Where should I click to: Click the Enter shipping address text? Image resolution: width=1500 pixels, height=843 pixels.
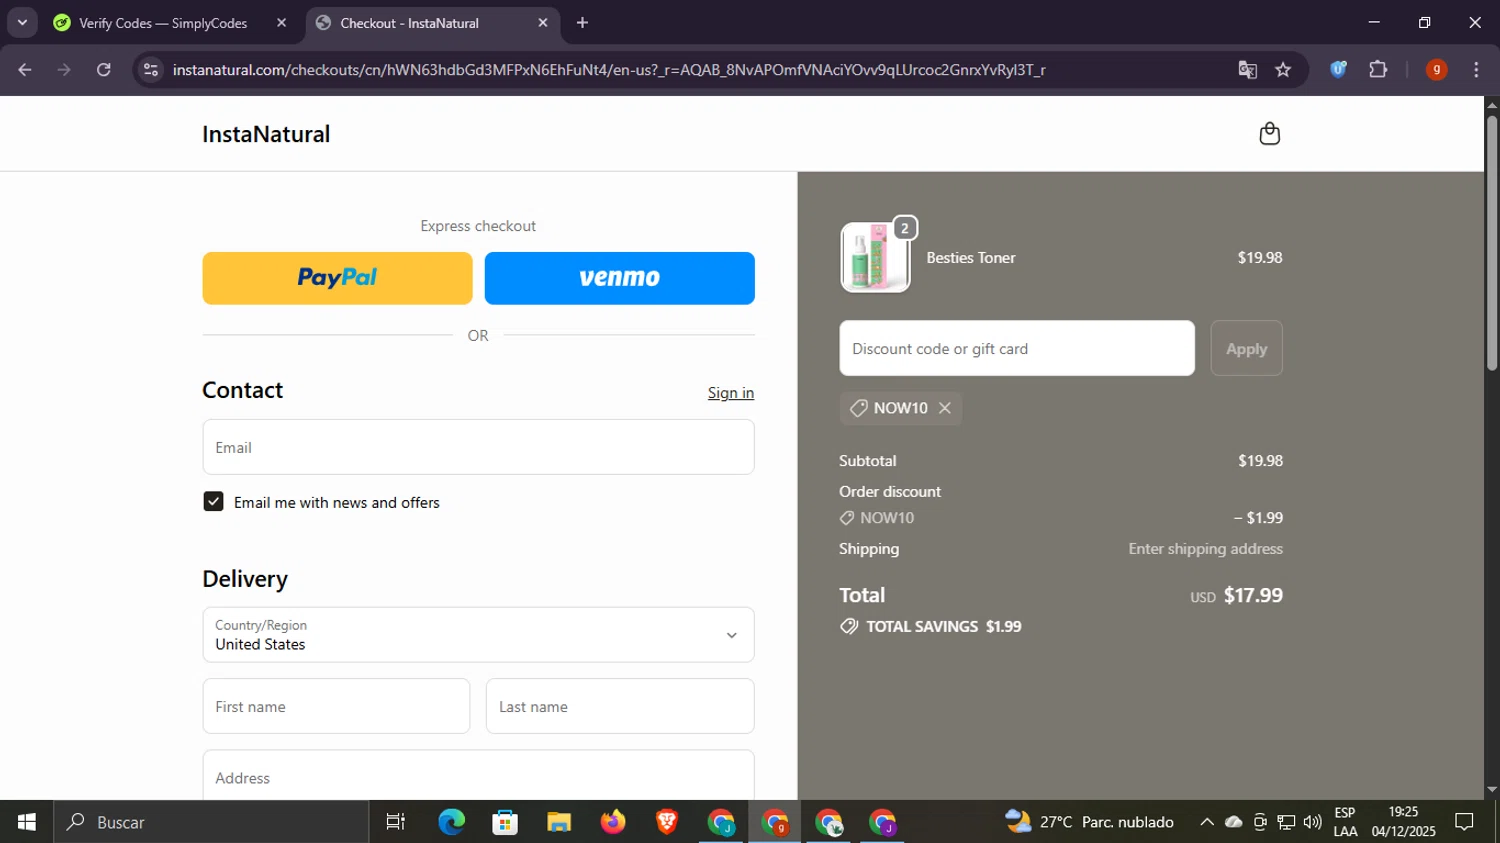1205,548
